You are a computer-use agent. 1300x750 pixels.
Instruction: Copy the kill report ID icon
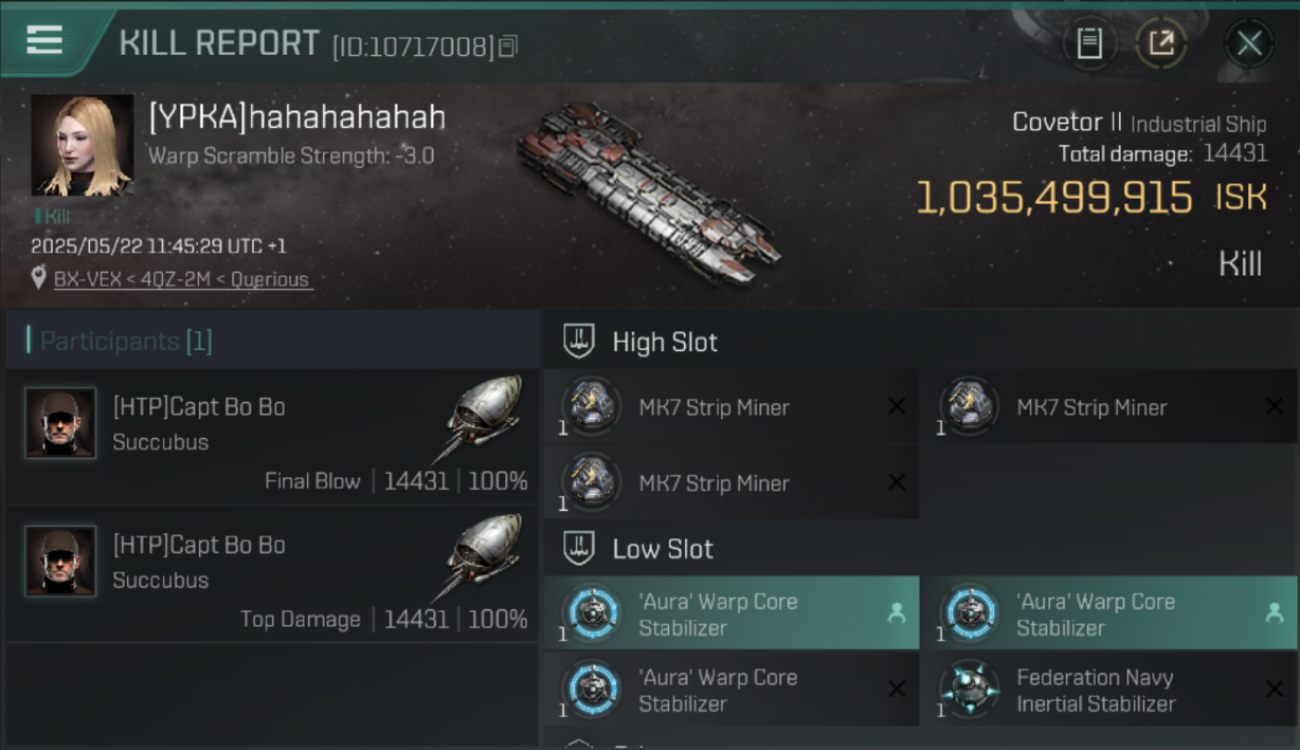(508, 46)
